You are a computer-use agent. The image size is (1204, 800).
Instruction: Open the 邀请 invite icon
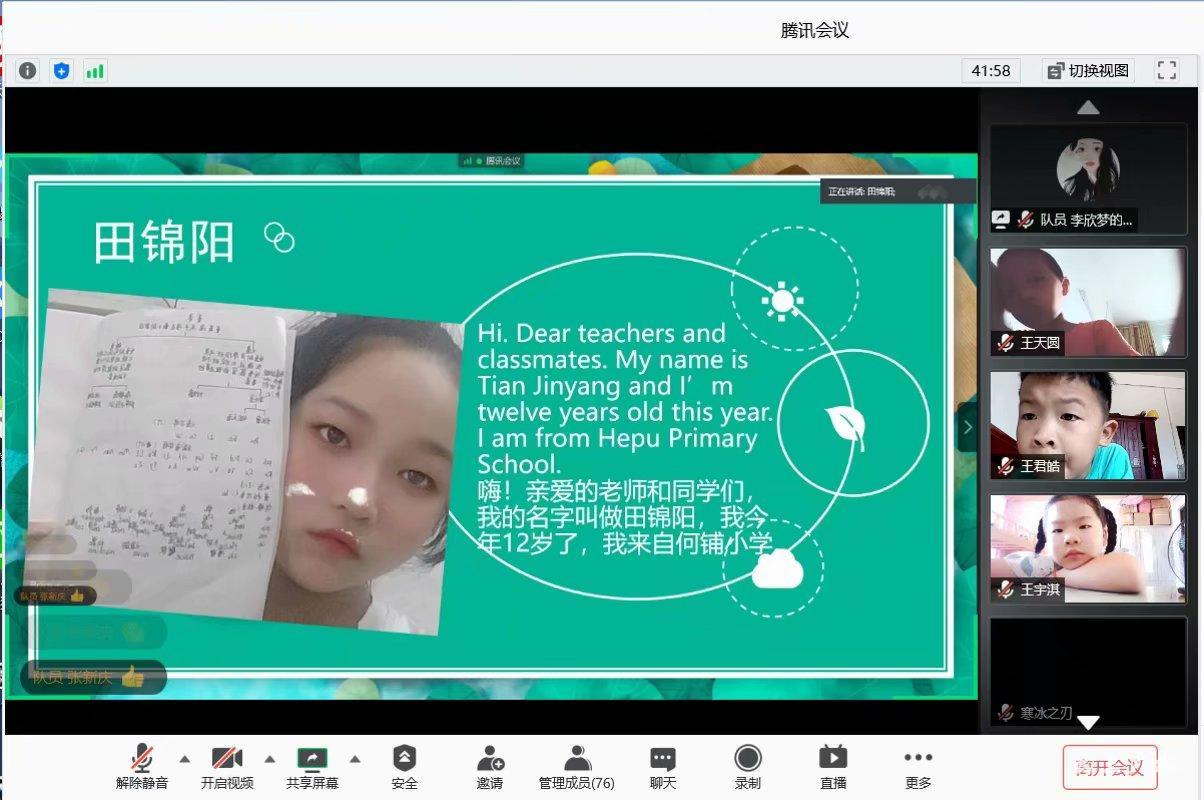click(490, 767)
